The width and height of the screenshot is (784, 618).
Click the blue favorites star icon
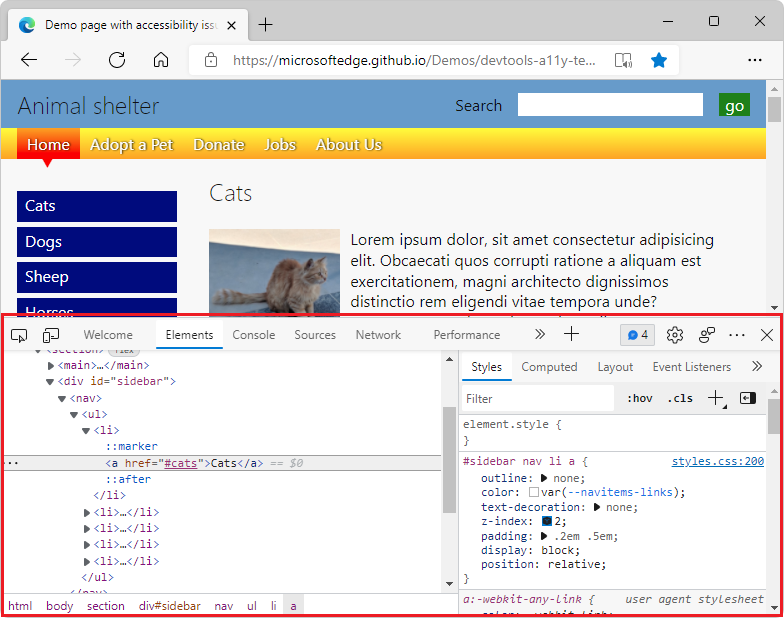[659, 60]
